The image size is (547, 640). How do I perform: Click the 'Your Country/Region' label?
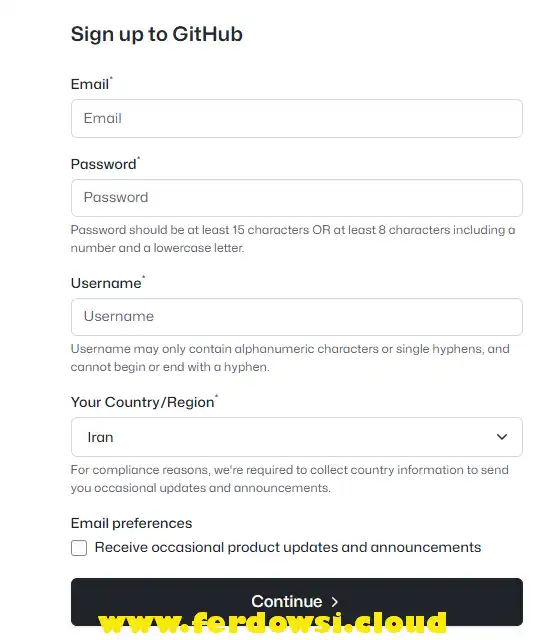pos(144,402)
